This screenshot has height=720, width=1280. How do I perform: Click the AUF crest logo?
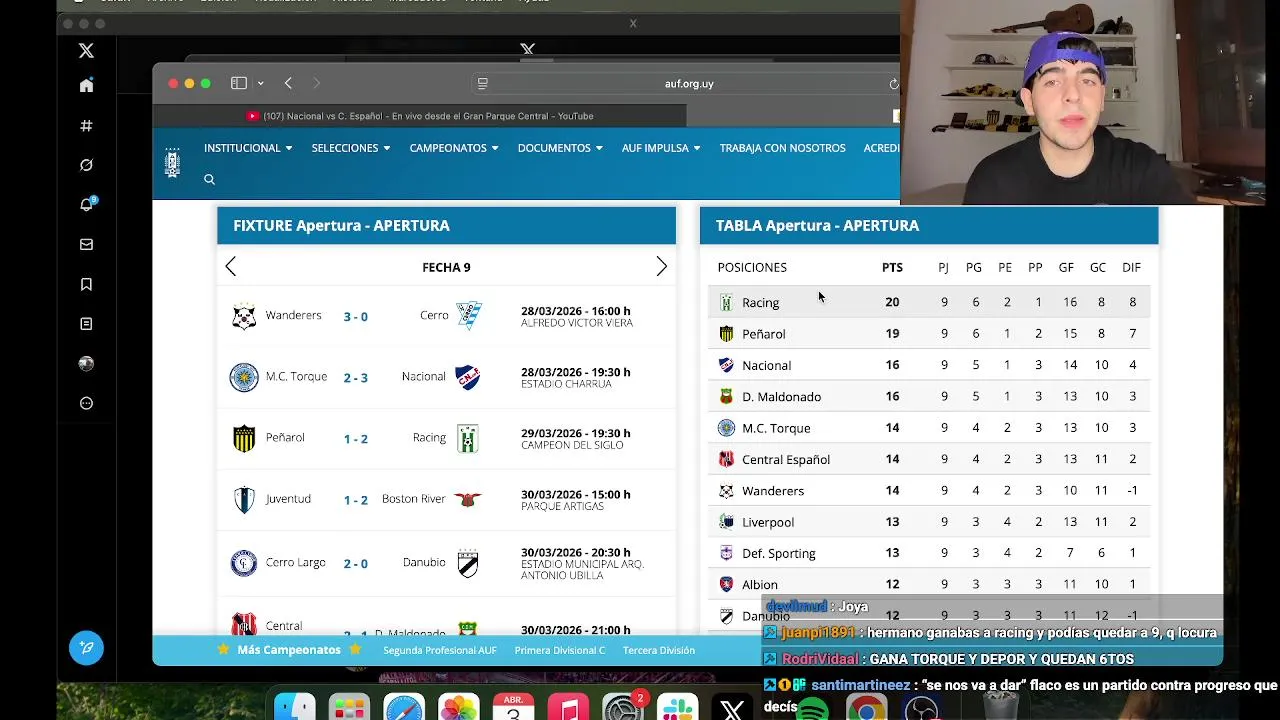pos(172,163)
